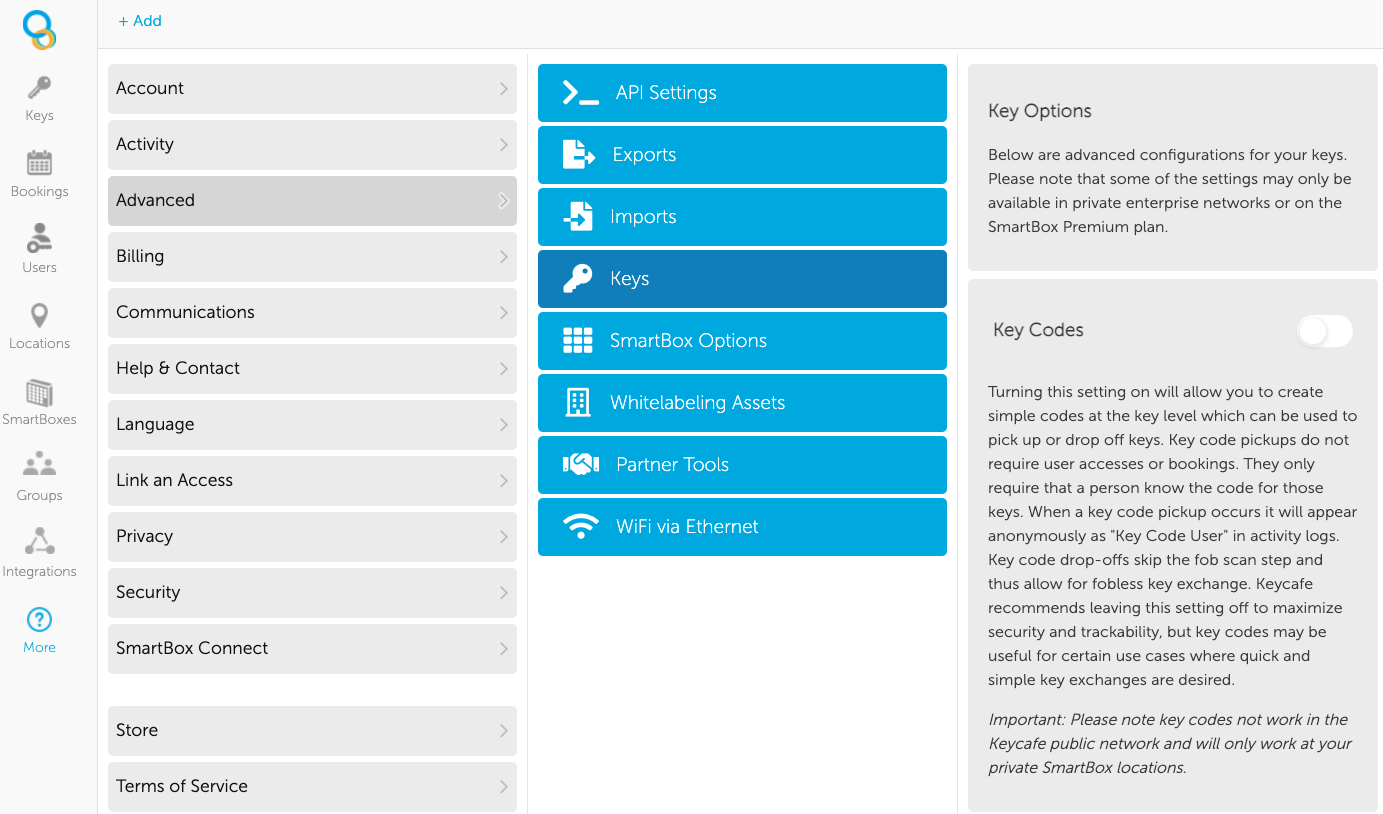The image size is (1383, 814).
Task: Click the Keycafe logo icon
Action: (39, 30)
